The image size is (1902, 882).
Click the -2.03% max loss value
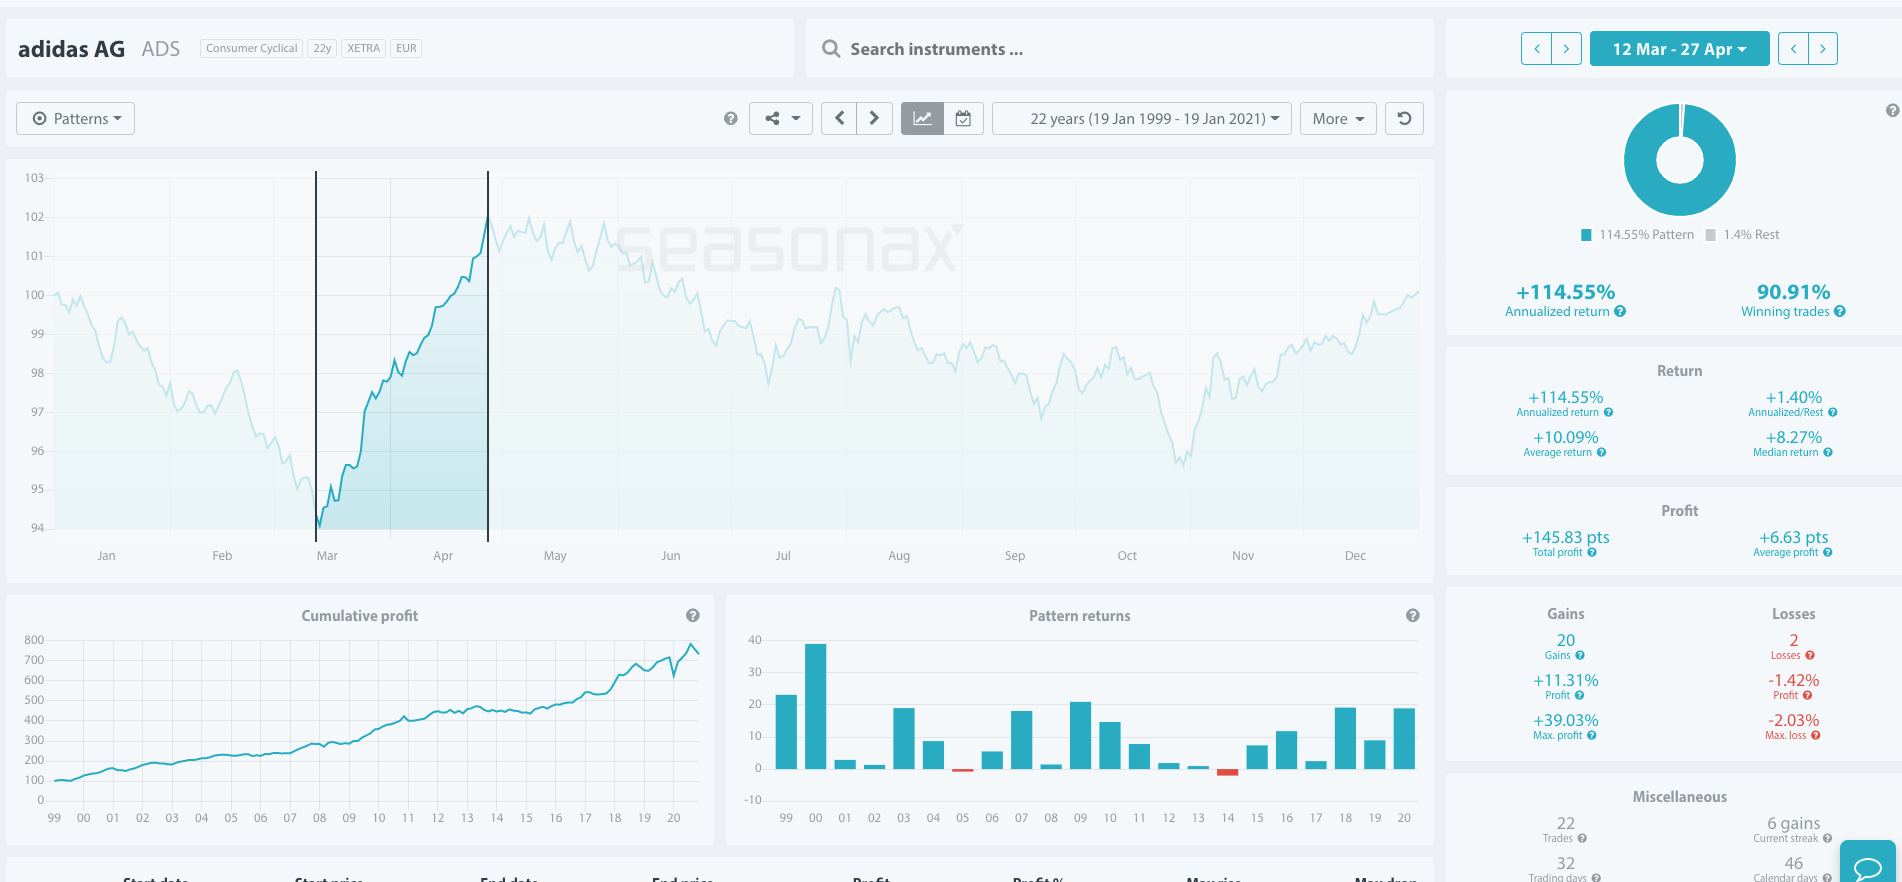click(x=1793, y=720)
